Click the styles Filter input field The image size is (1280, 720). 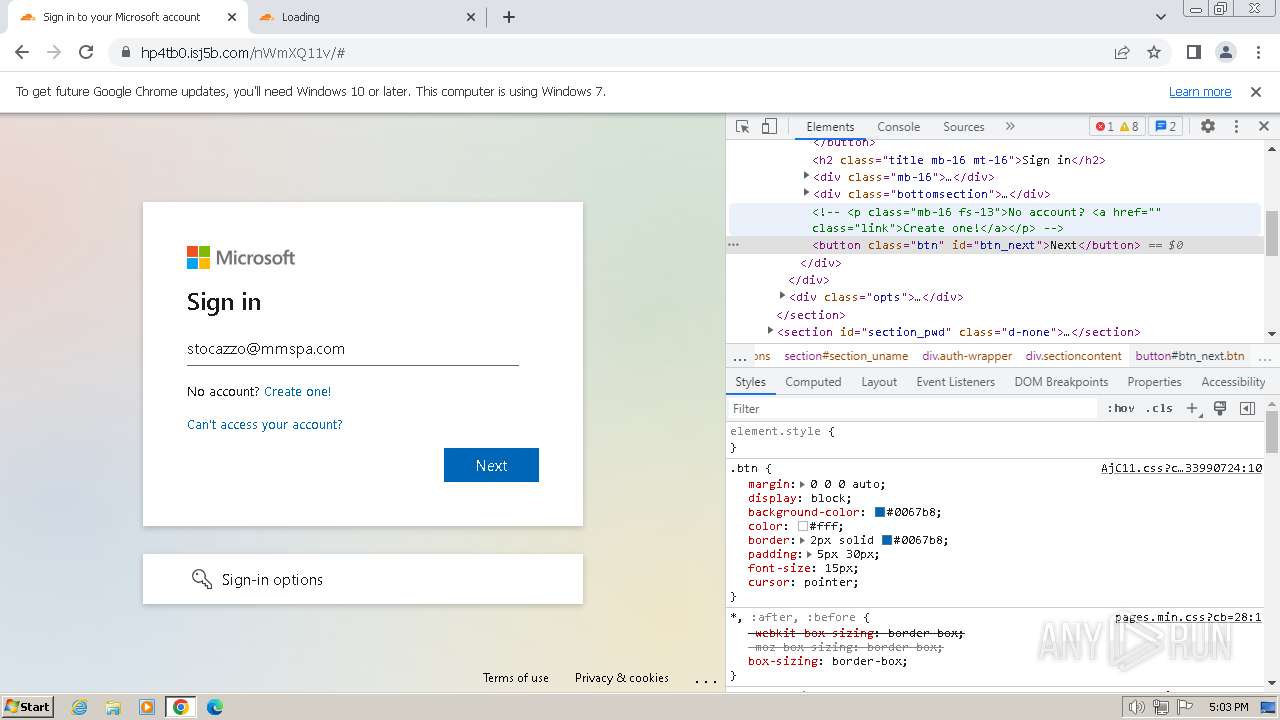(x=912, y=408)
